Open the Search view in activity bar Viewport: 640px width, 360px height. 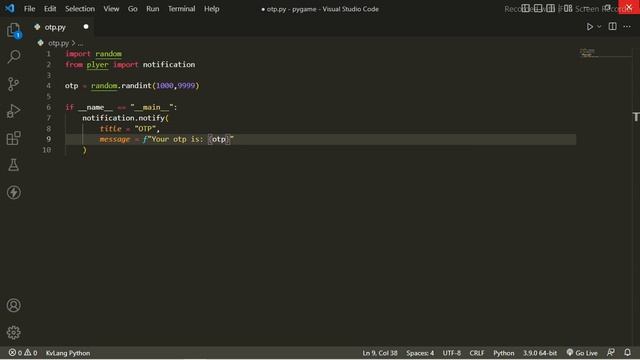(13, 57)
